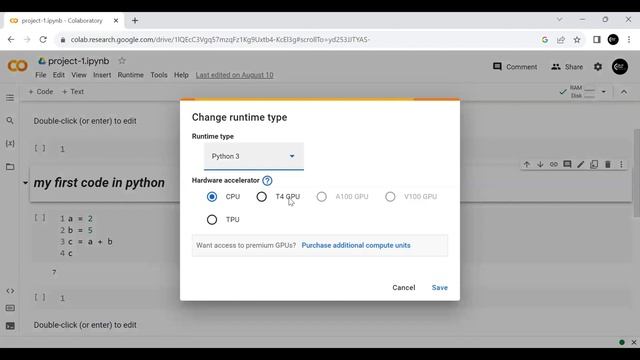The width and height of the screenshot is (640, 360).
Task: Select the project-1.ipynb Colaboratory tab
Action: pos(63,20)
